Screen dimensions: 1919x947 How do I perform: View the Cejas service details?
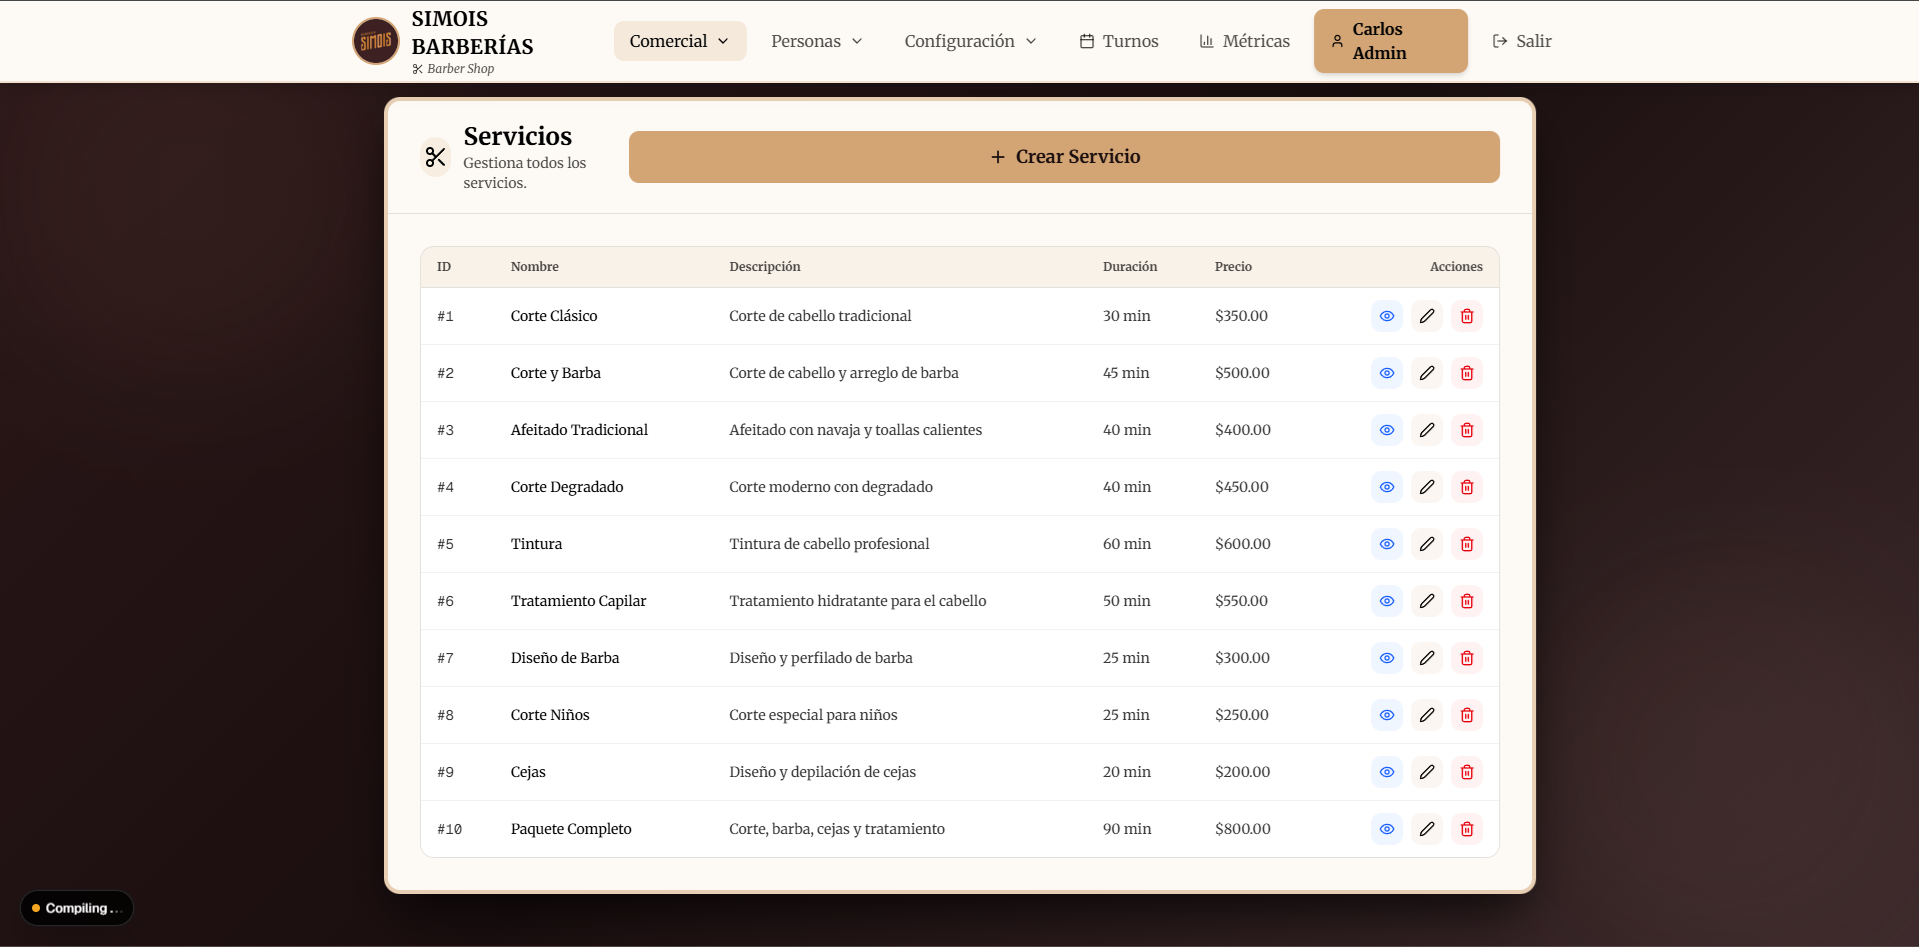coord(1387,772)
